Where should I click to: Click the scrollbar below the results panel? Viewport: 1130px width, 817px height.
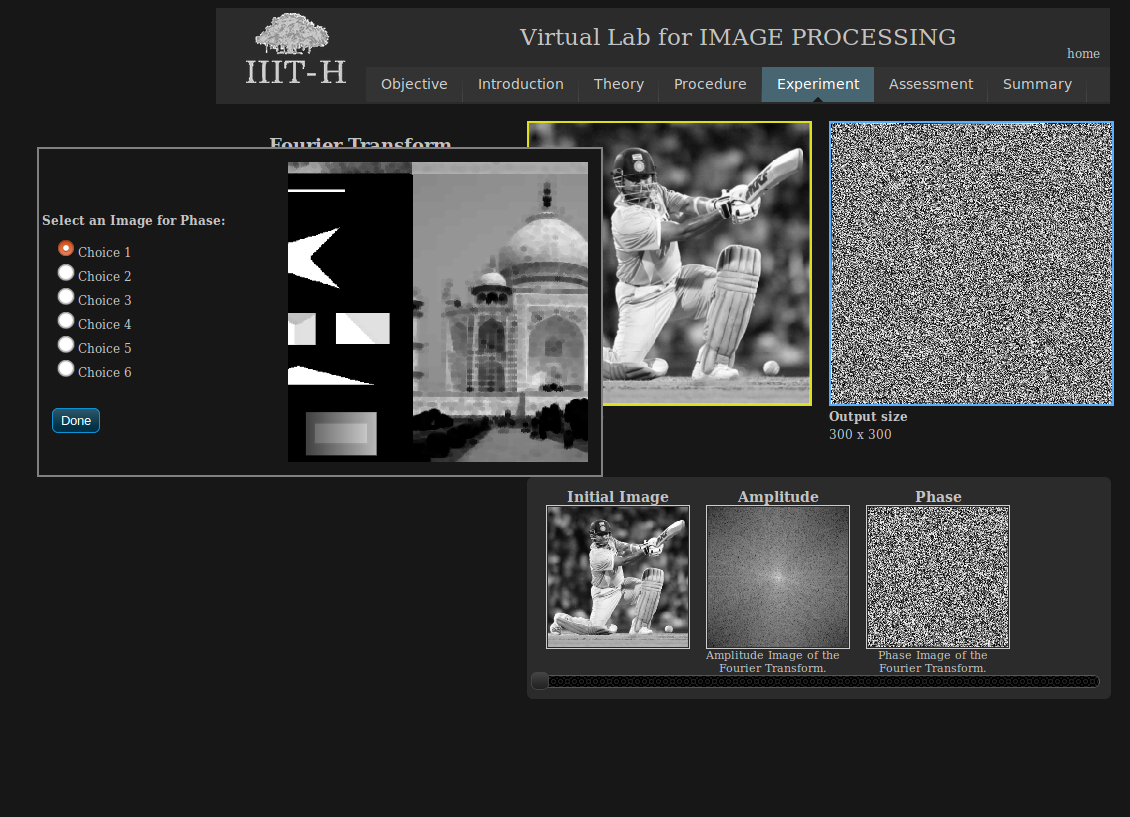click(x=815, y=681)
